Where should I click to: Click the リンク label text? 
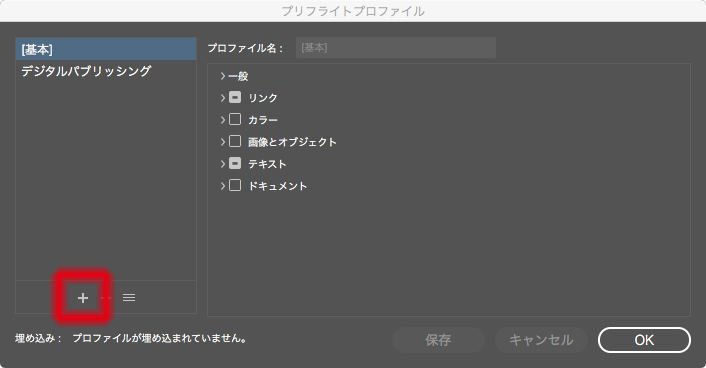pyautogui.click(x=263, y=98)
